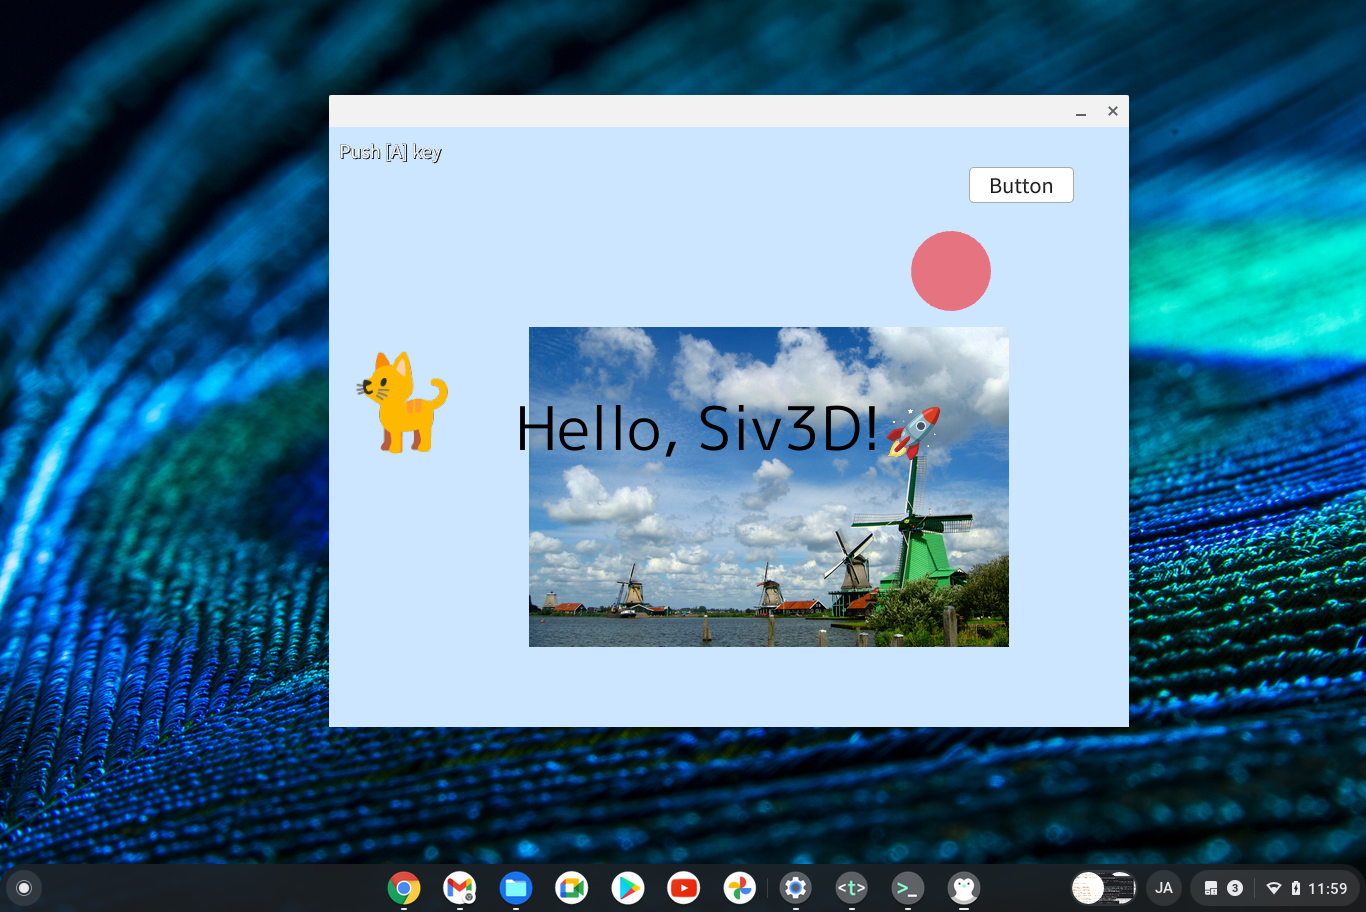Minimize the Siv3D app window

pyautogui.click(x=1081, y=111)
